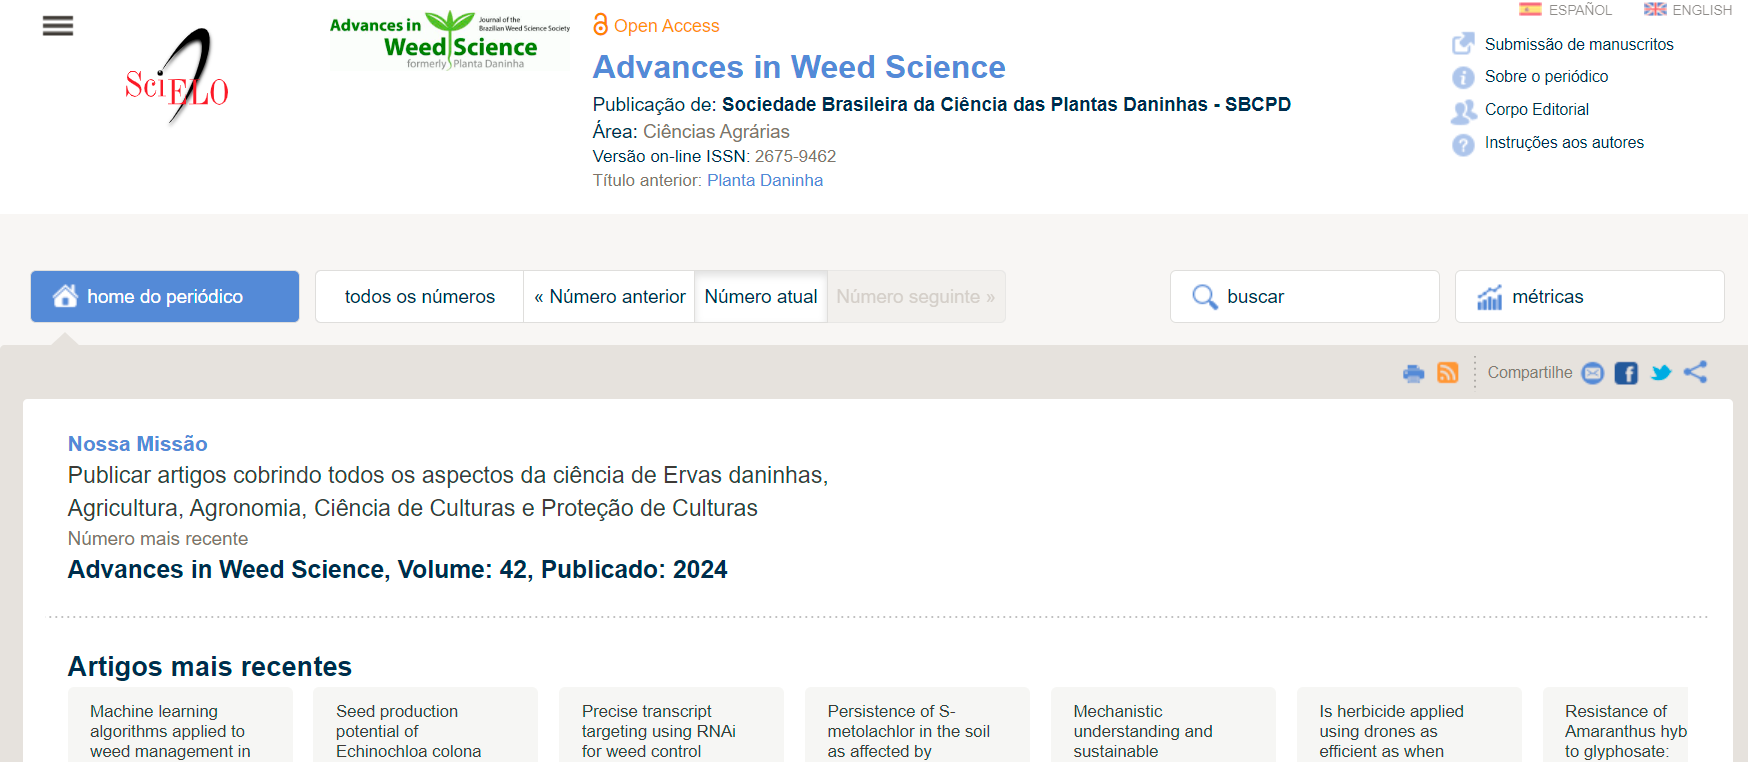Viewport: 1748px width, 762px height.
Task: Click Sociedade Brasileira da Ciência das Plantas Daninhas text
Action: (x=1006, y=104)
